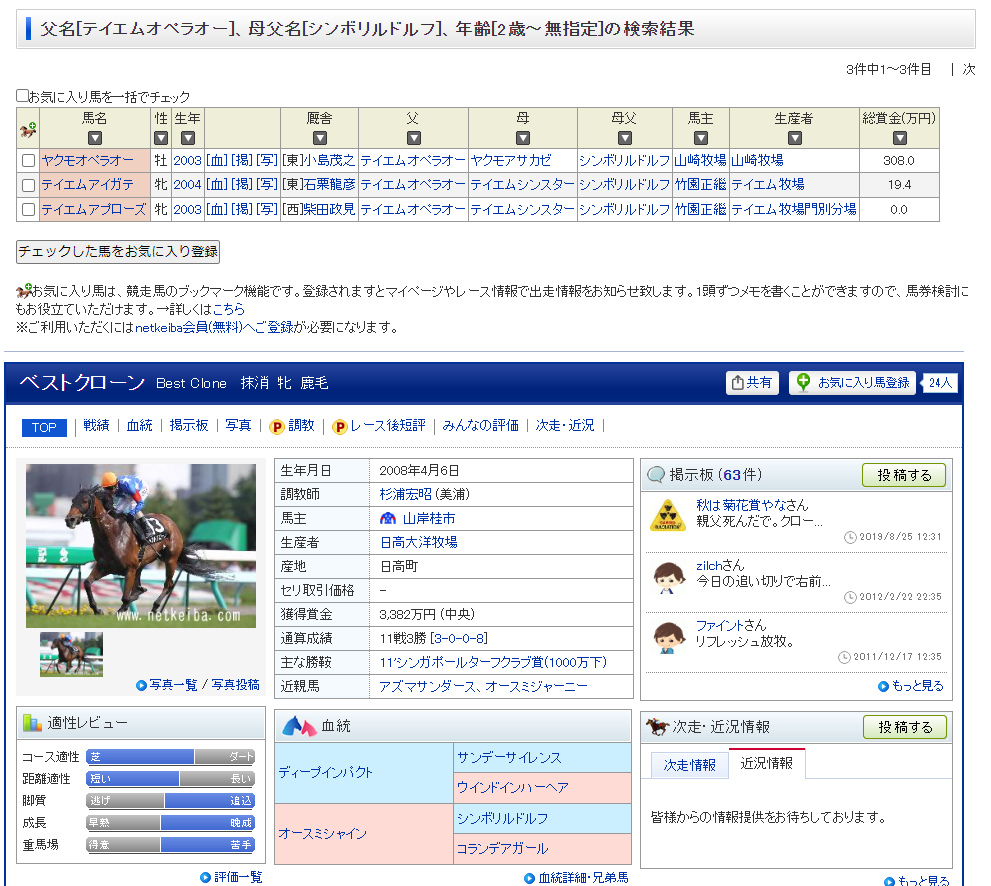Click the コース適性 turf/dirt rating bar
Viewport: 991px width, 886px height.
click(x=170, y=757)
